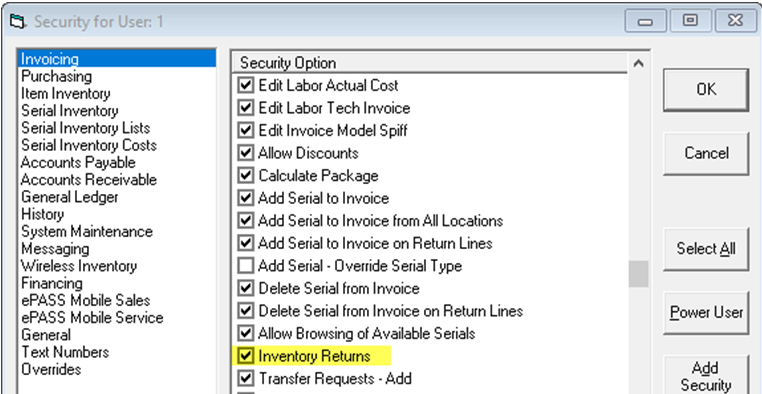Uncheck Edit Labor Actual Cost checkbox
This screenshot has height=394, width=762.
tap(246, 86)
